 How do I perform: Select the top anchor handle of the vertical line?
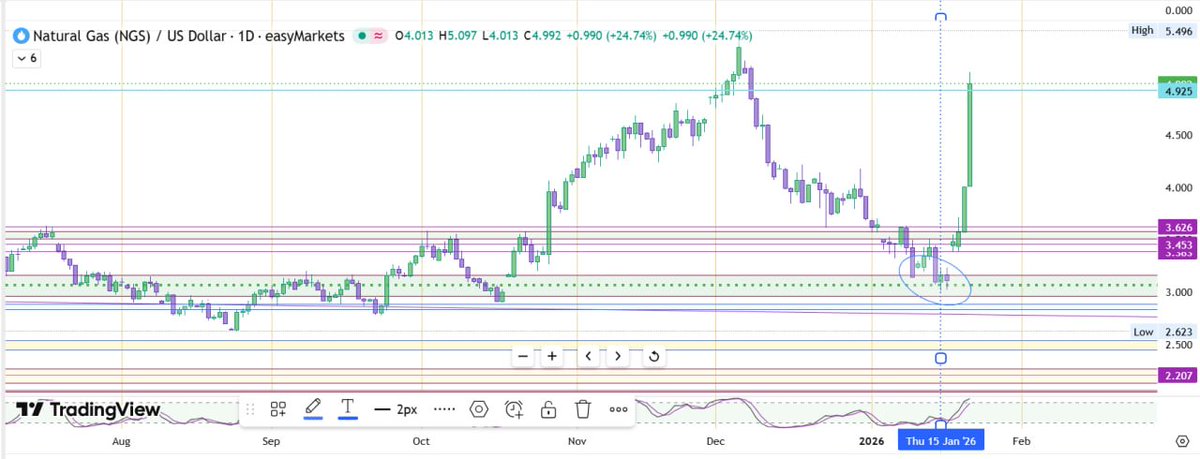(x=940, y=17)
